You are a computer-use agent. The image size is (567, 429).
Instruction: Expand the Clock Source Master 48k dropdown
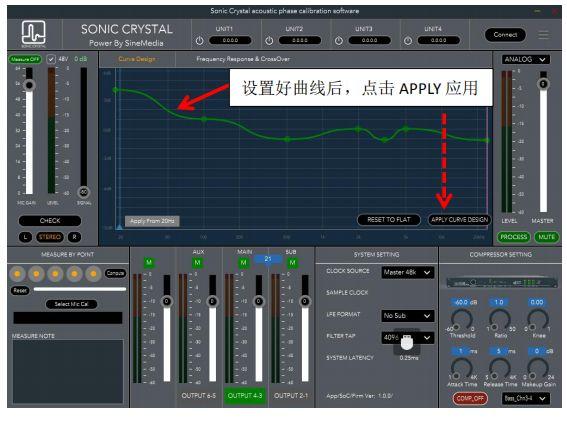click(x=408, y=272)
